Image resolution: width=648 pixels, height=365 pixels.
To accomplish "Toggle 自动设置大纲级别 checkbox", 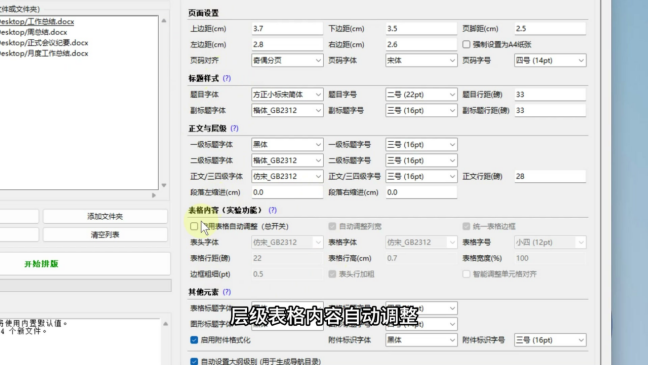I will tap(194, 361).
